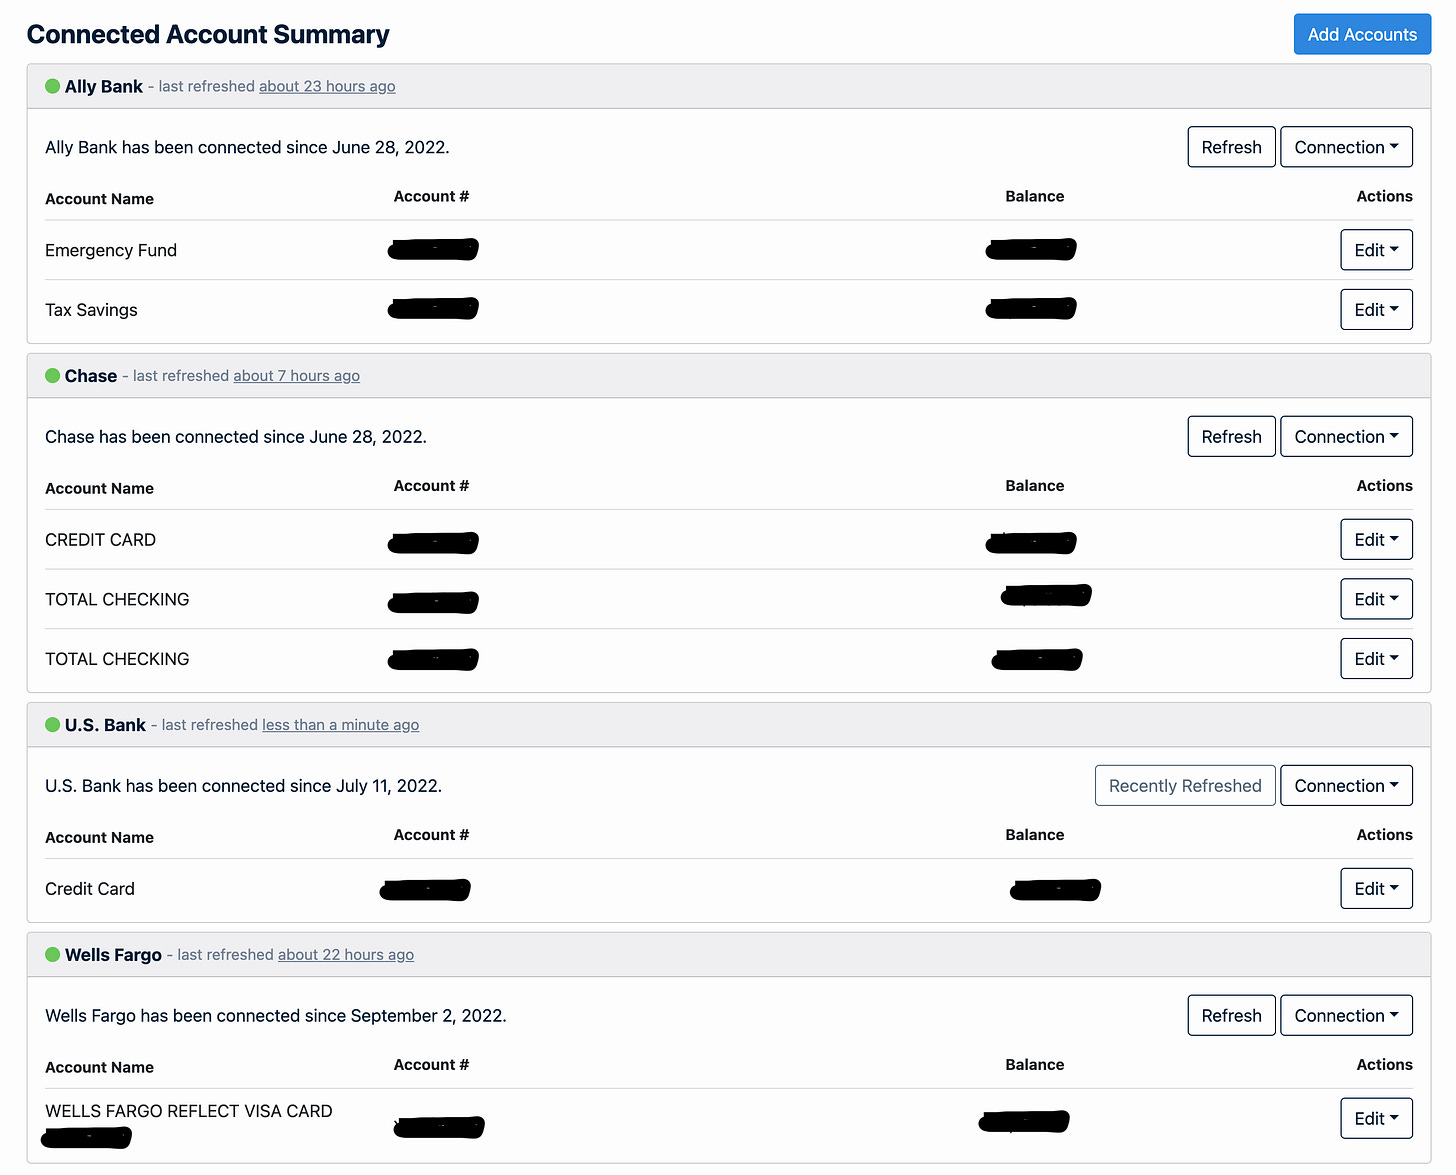Refresh the Wells Fargo connection
Image resolution: width=1456 pixels, height=1175 pixels.
click(1231, 1016)
